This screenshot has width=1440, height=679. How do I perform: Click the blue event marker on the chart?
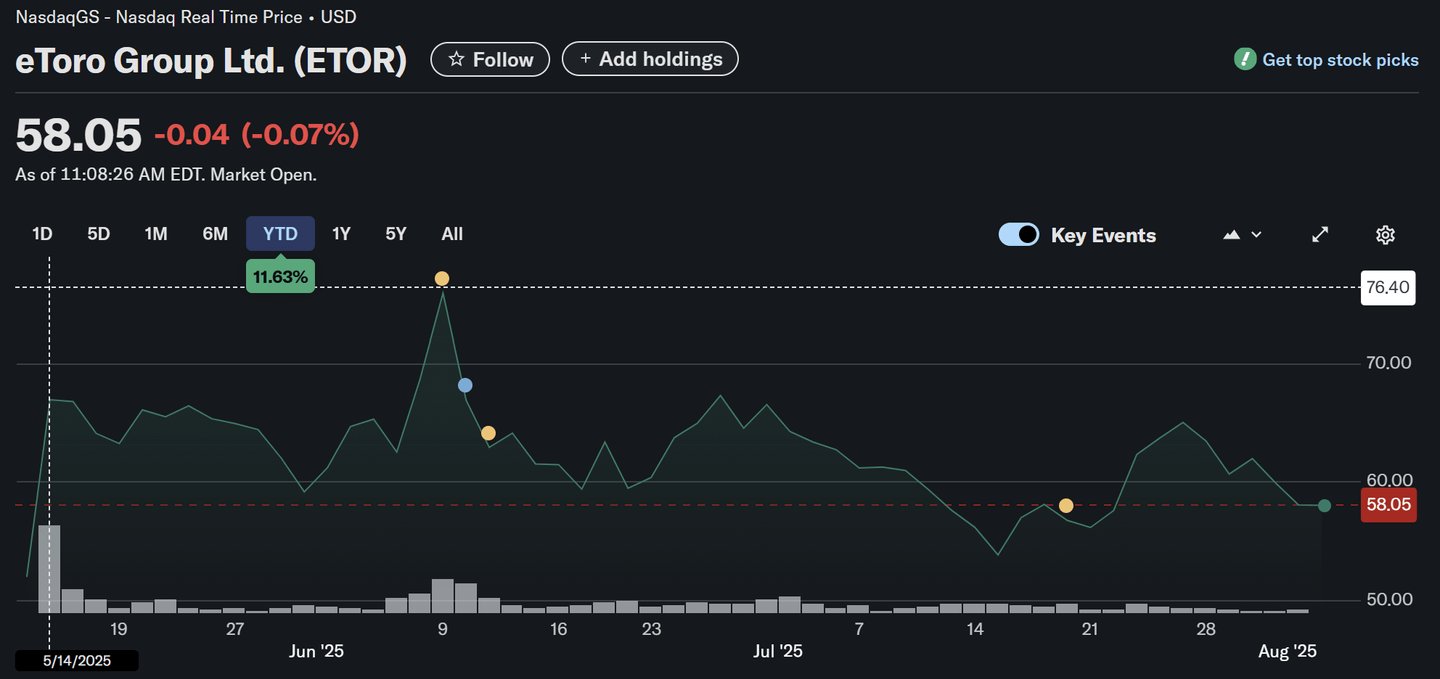pos(465,384)
